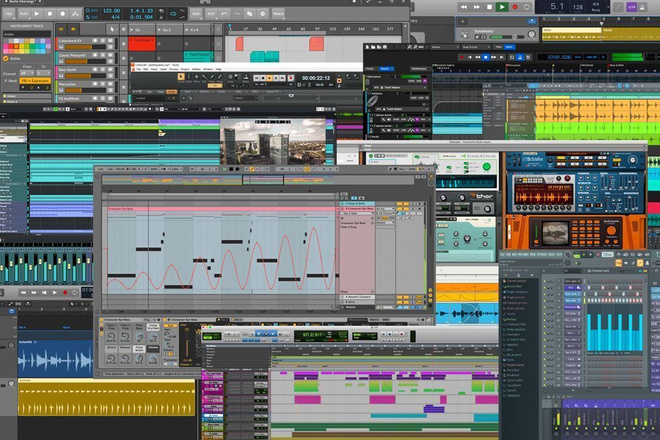Screen dimensions: 660x440
Task: Mute the Percussion track in Bitwig
Action: pos(110,84)
